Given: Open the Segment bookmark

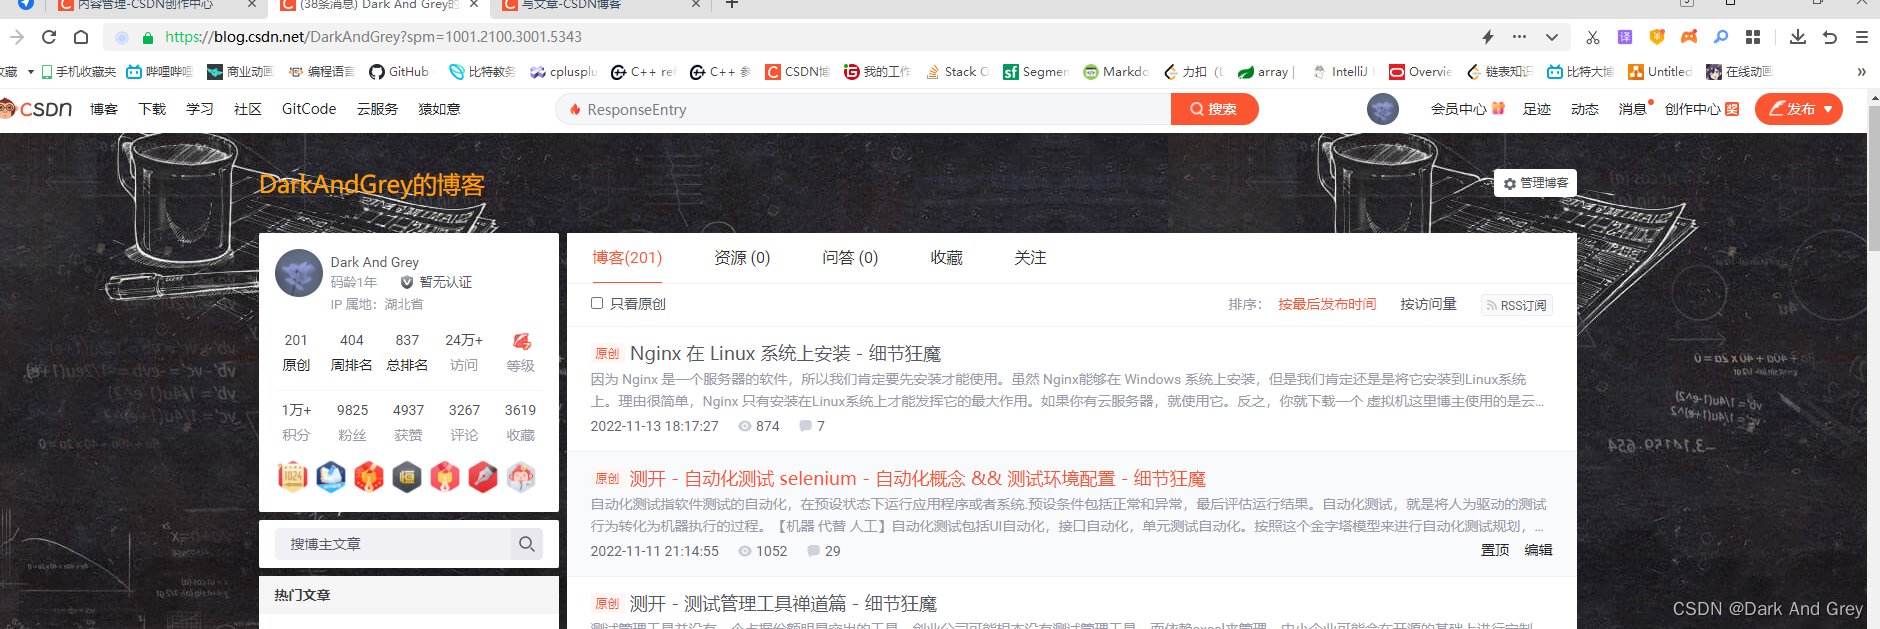Looking at the screenshot, I should tap(1036, 72).
